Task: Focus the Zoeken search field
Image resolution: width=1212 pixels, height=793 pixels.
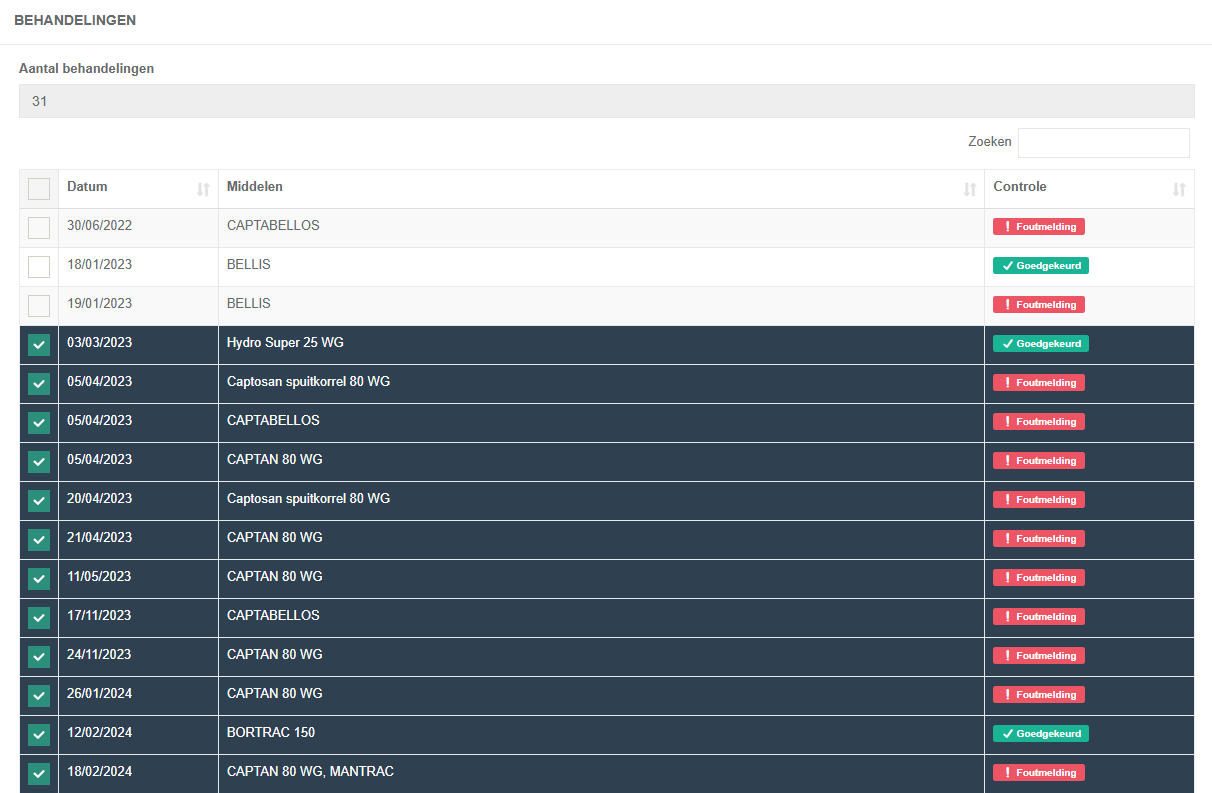Action: (1104, 142)
